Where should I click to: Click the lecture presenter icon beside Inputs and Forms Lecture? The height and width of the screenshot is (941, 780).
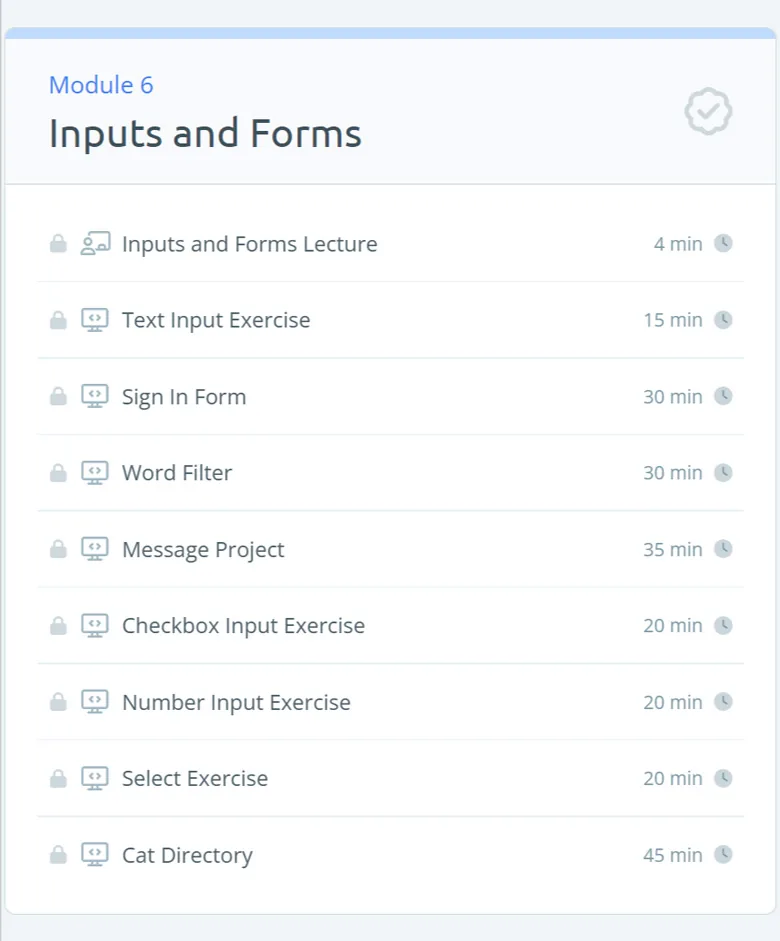95,244
